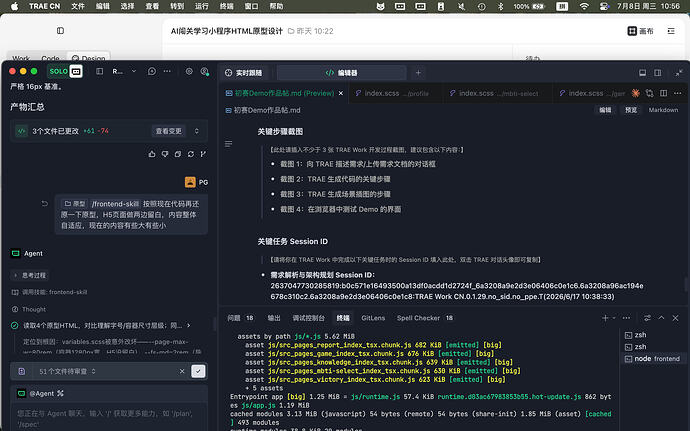Close the terminal panel
The image size is (690, 431).
[x=675, y=318]
